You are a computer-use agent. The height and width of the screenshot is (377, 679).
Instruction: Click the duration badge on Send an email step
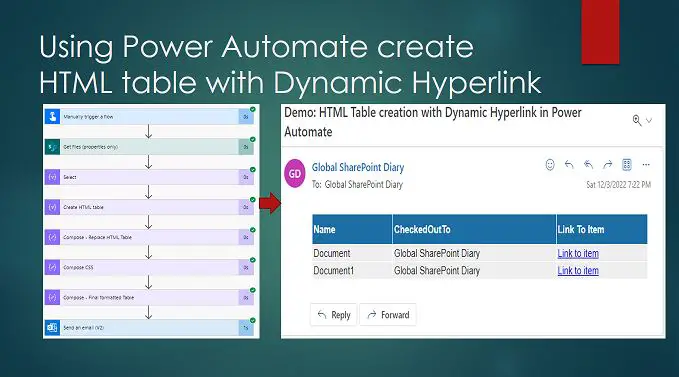tap(246, 328)
